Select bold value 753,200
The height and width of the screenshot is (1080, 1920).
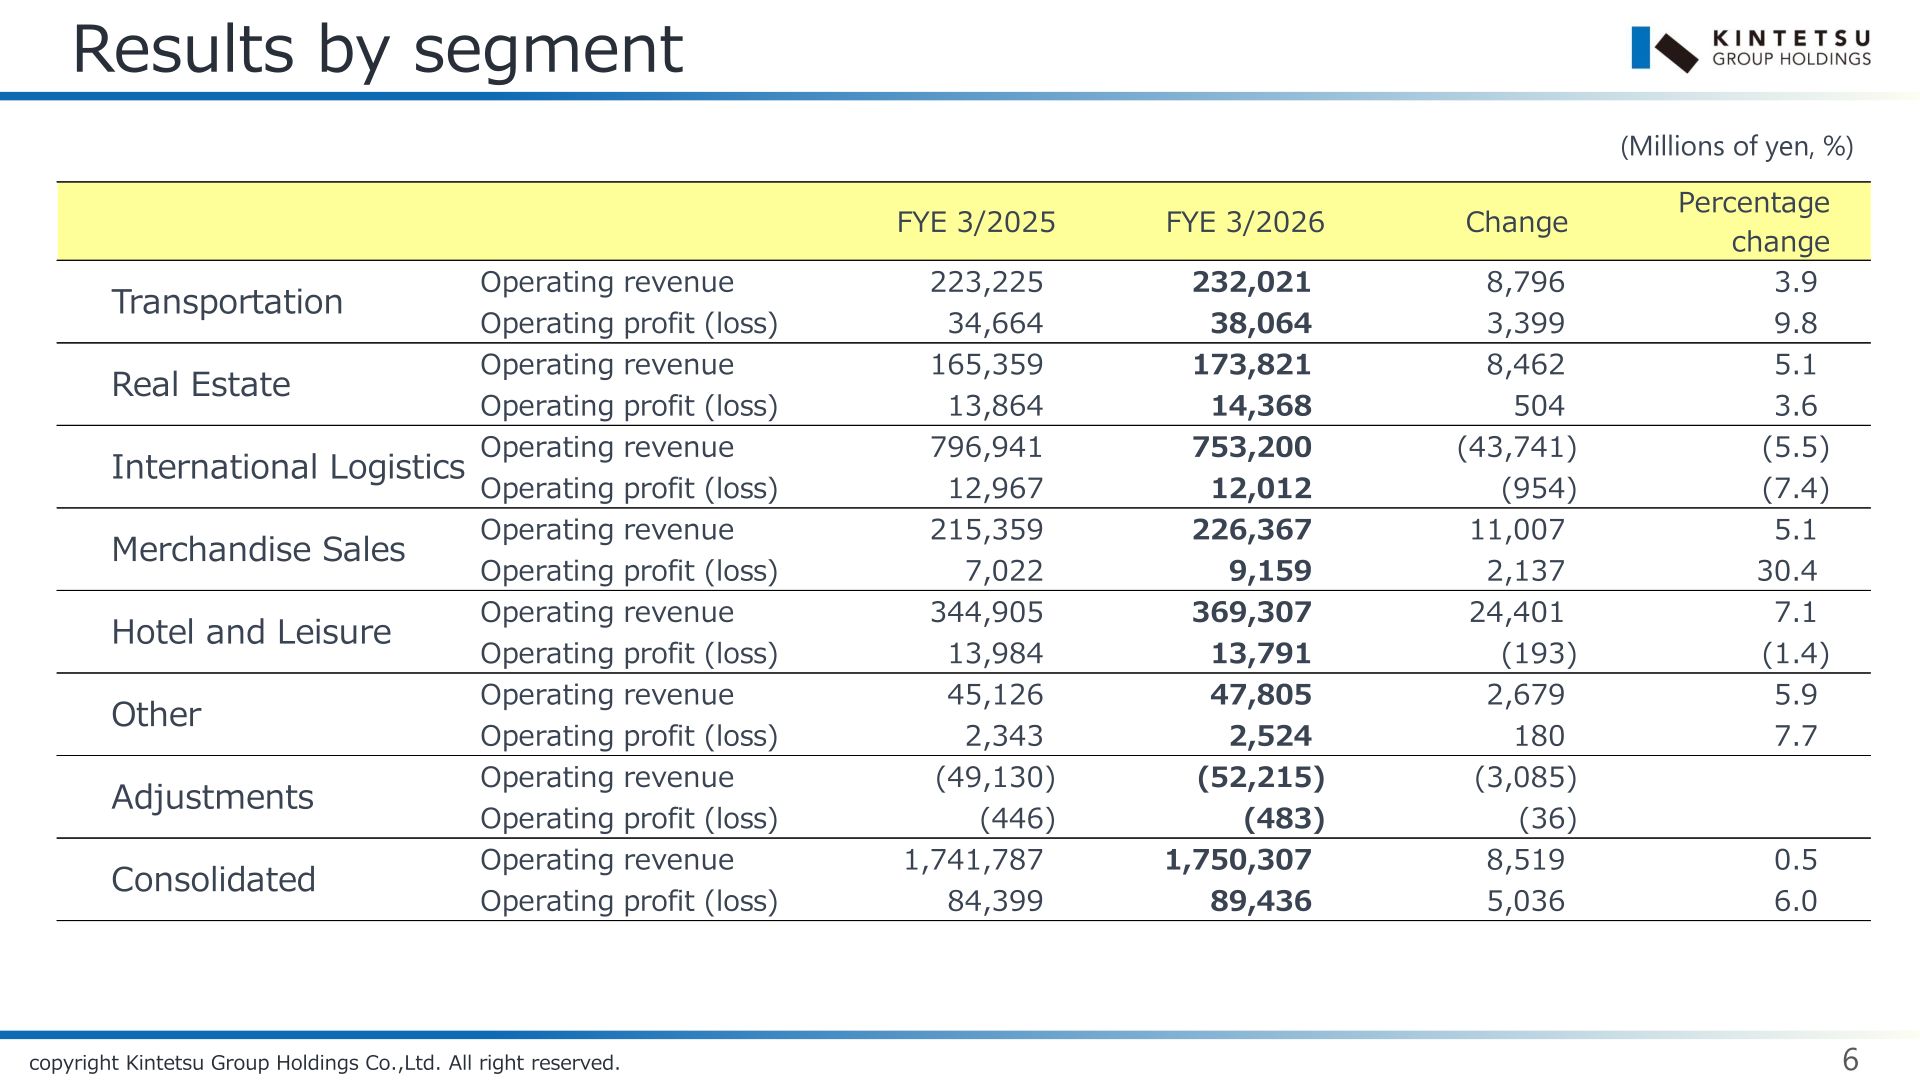click(1252, 447)
